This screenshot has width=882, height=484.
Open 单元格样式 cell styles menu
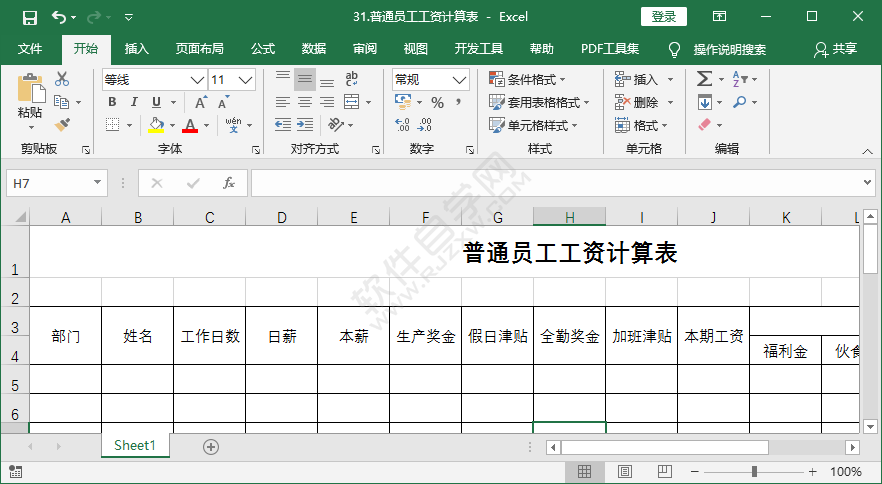coord(533,124)
